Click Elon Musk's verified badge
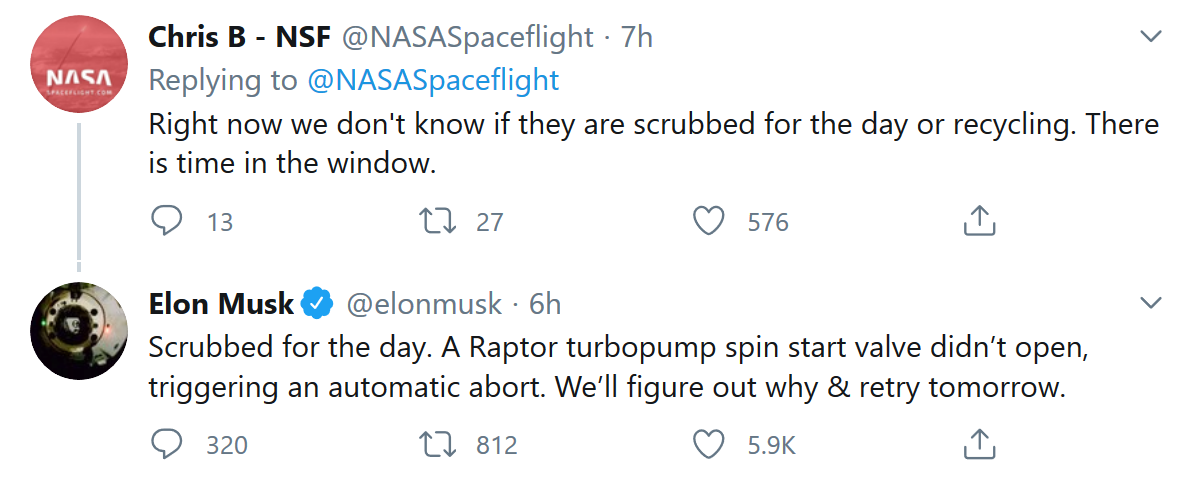Image resolution: width=1196 pixels, height=483 pixels. click(x=318, y=302)
